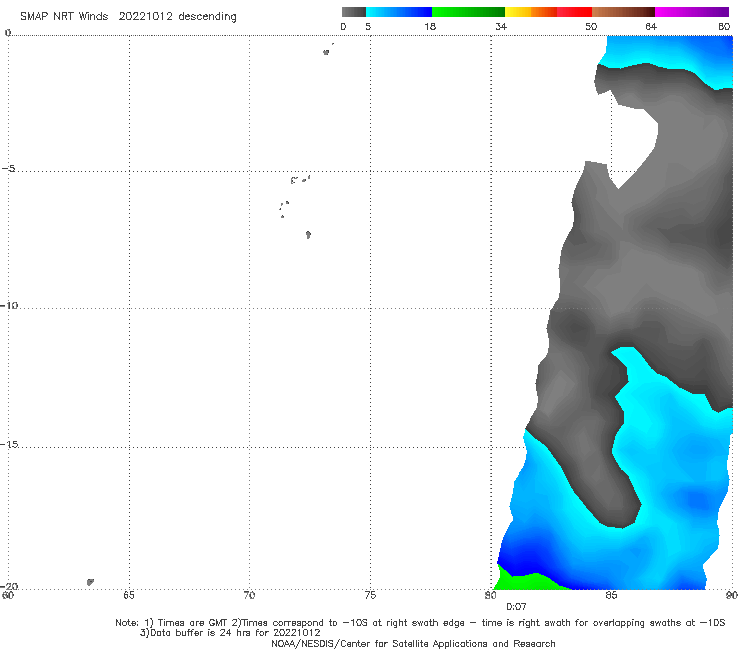This screenshot has width=740, height=650.
Task: Click the island outline near 20S, 63E
Action: (x=90, y=582)
